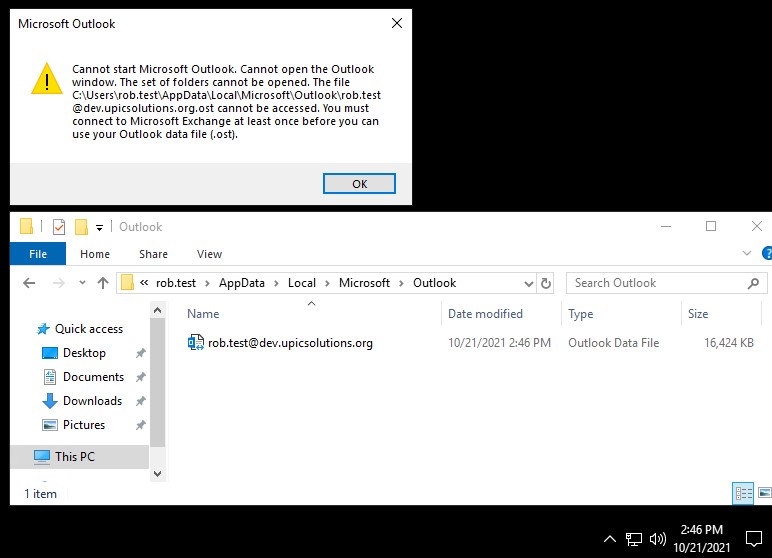This screenshot has height=558, width=772.
Task: Switch to the Share ribbon tab
Action: coord(153,254)
